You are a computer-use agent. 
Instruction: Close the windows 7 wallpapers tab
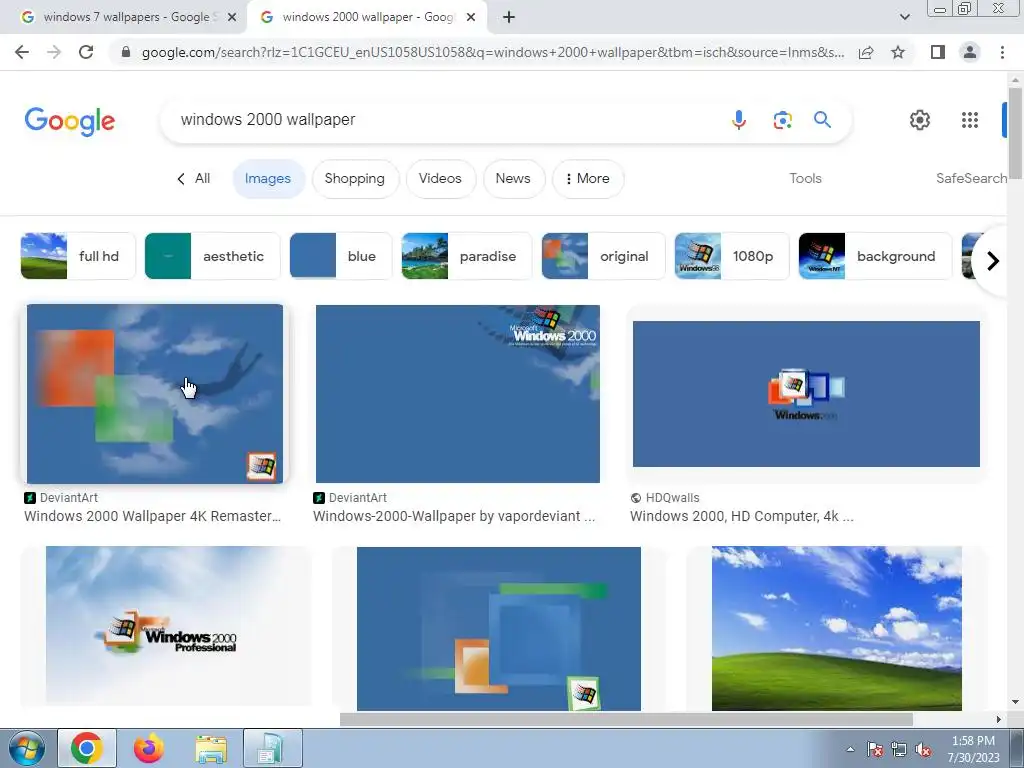pyautogui.click(x=232, y=17)
